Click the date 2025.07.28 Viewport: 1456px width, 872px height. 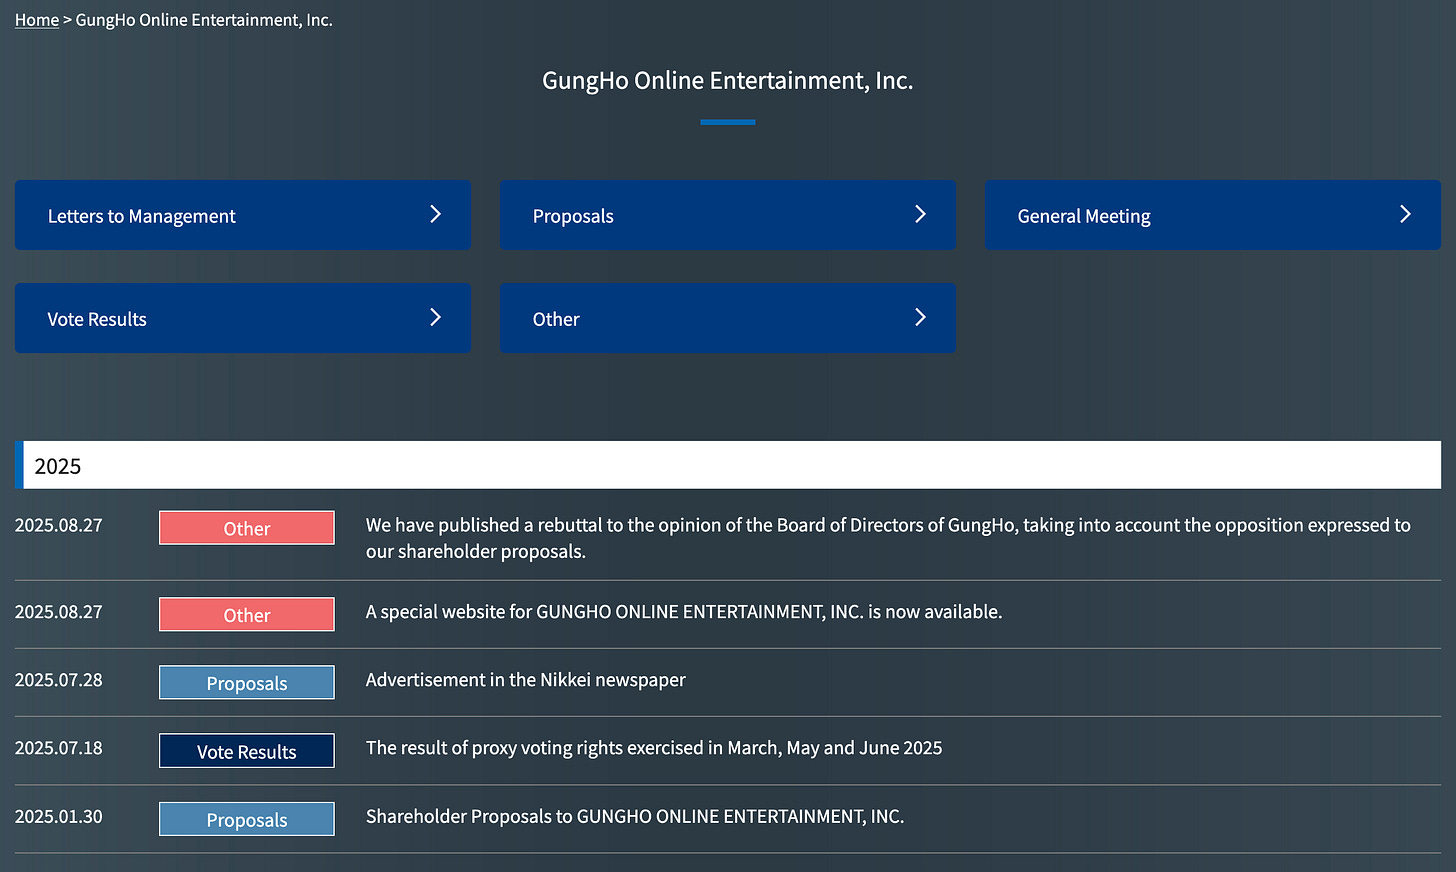click(x=59, y=680)
